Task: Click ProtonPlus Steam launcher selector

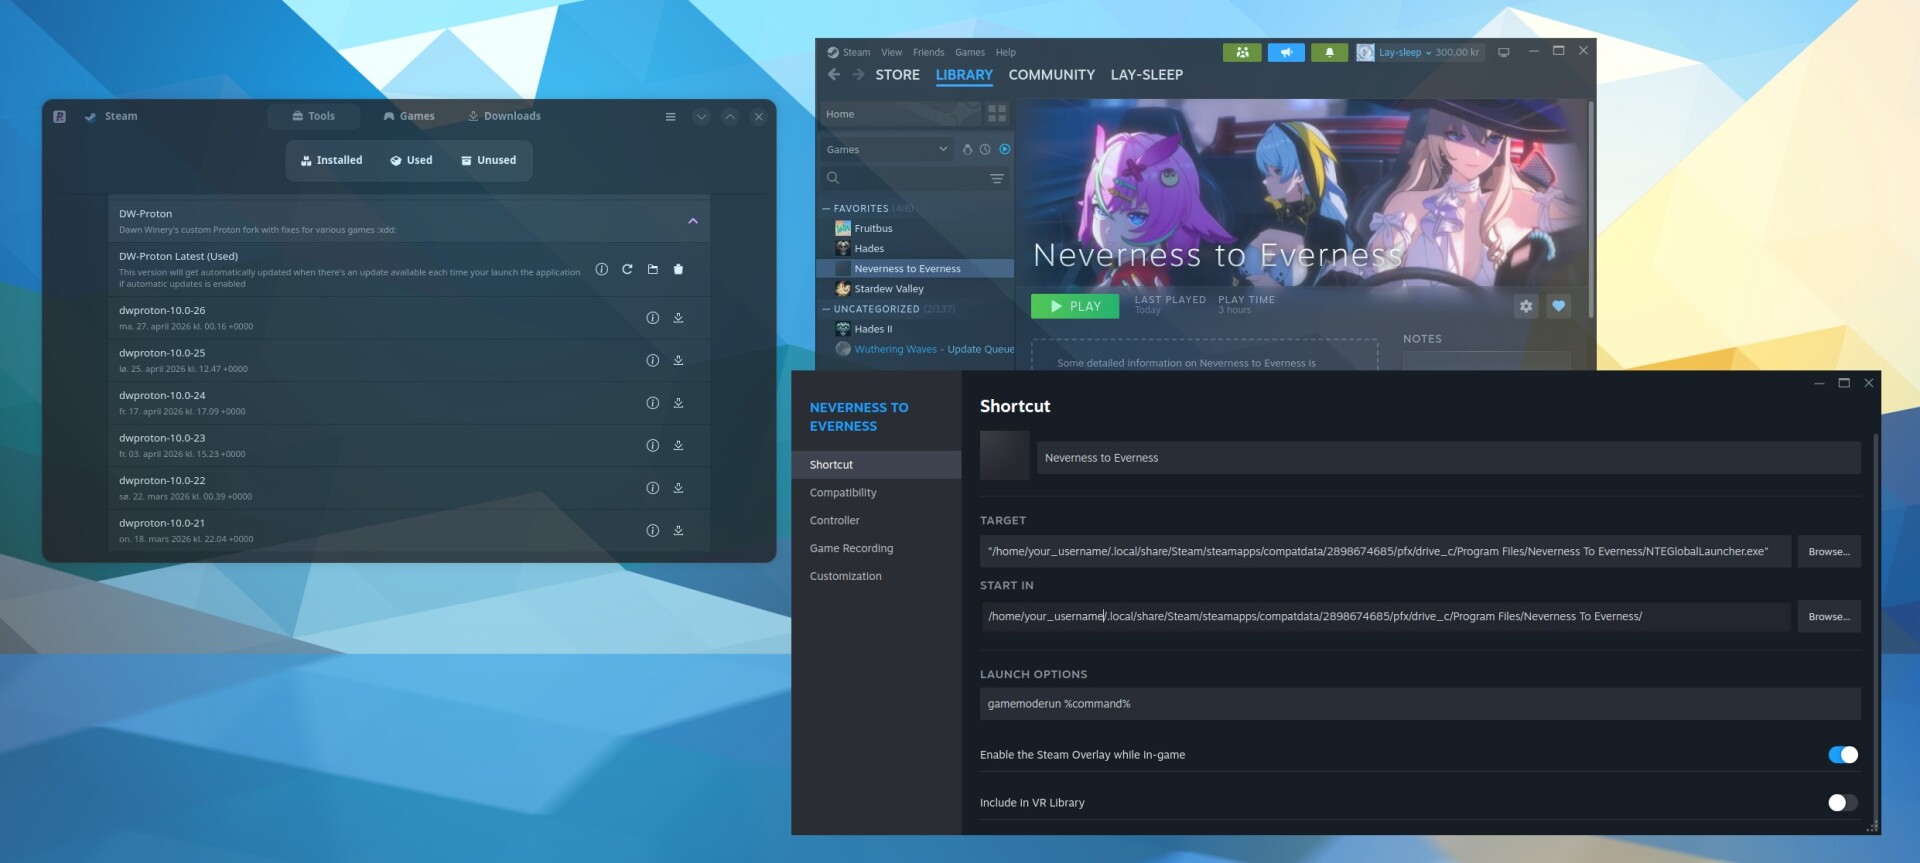Action: 111,117
